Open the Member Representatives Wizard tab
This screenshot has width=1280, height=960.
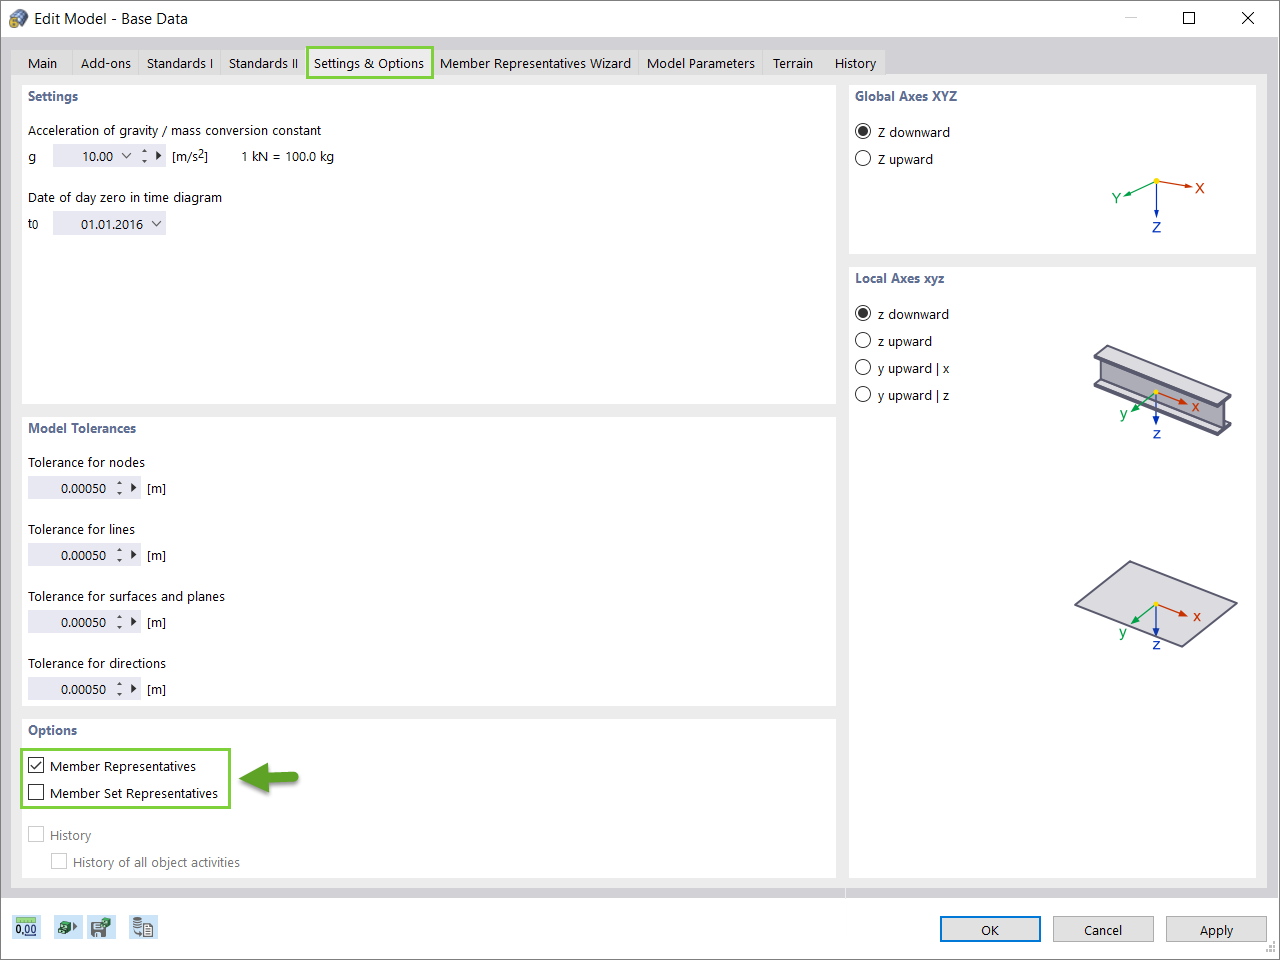(535, 62)
